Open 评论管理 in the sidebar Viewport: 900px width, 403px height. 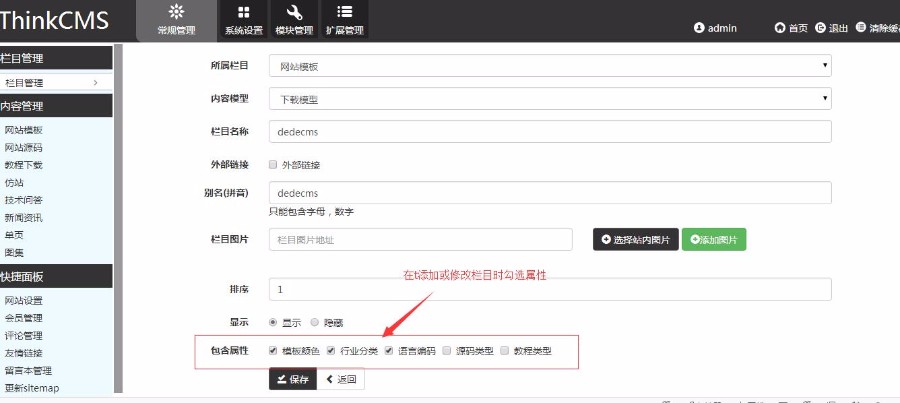(x=24, y=336)
